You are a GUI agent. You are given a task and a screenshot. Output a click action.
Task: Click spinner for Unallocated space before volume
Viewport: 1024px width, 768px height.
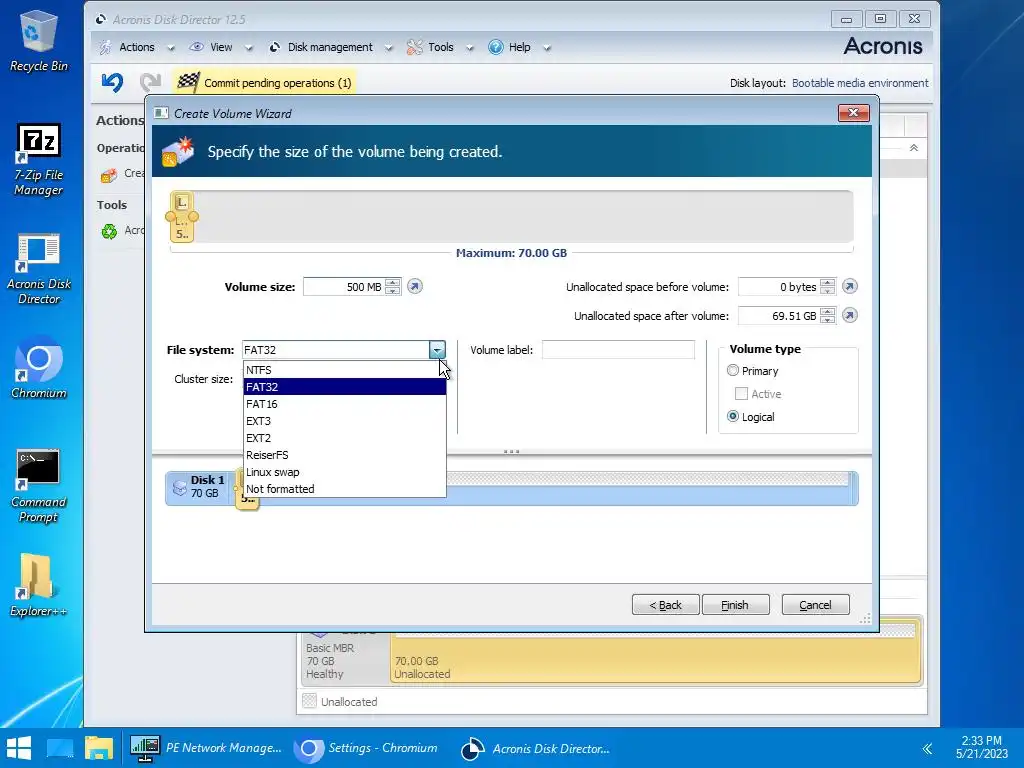827,286
